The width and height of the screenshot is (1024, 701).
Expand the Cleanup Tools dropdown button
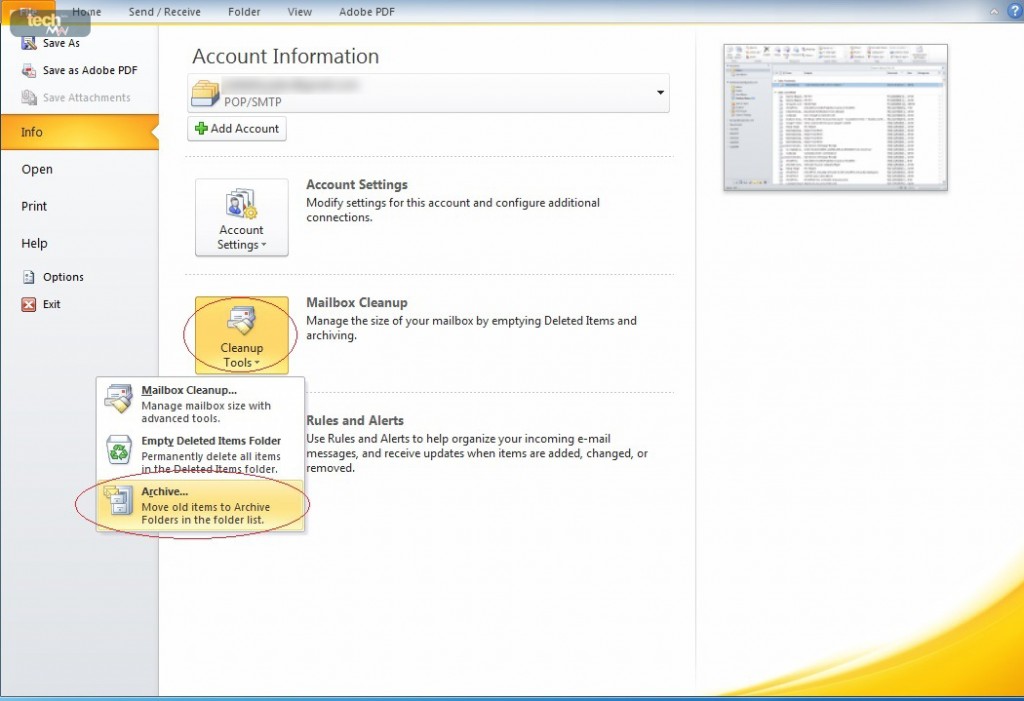coord(241,335)
